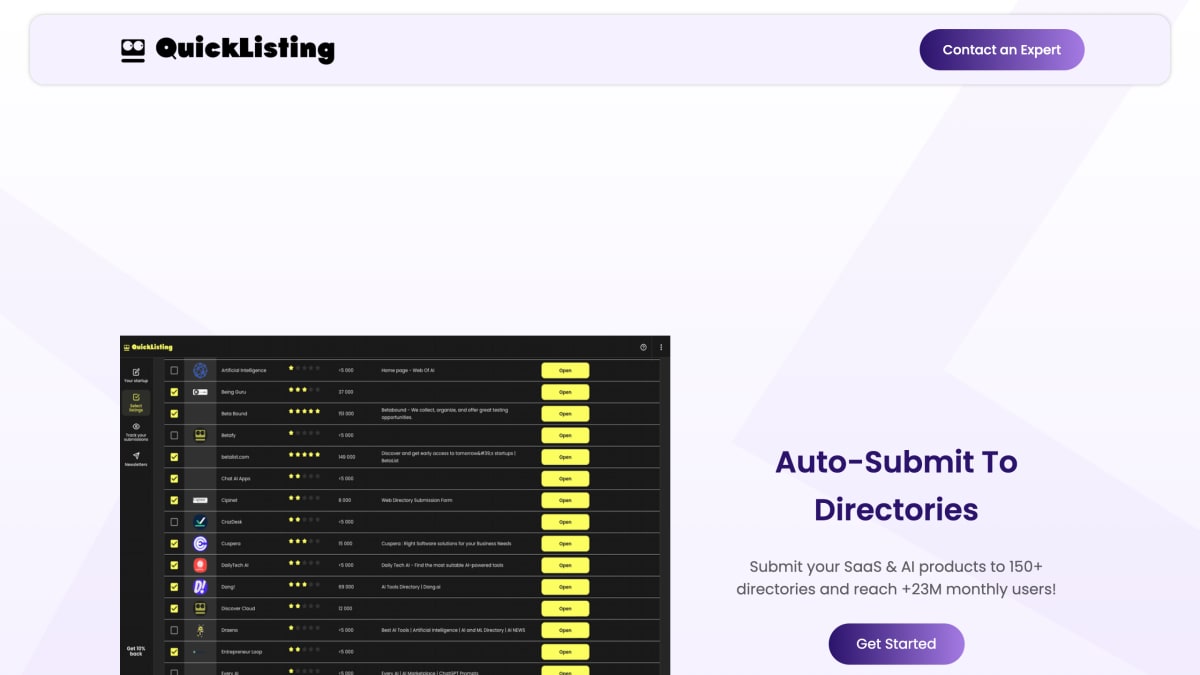The height and width of the screenshot is (675, 1200).
Task: Click the 'Home page - Web Of AI' description
Action: tap(408, 370)
